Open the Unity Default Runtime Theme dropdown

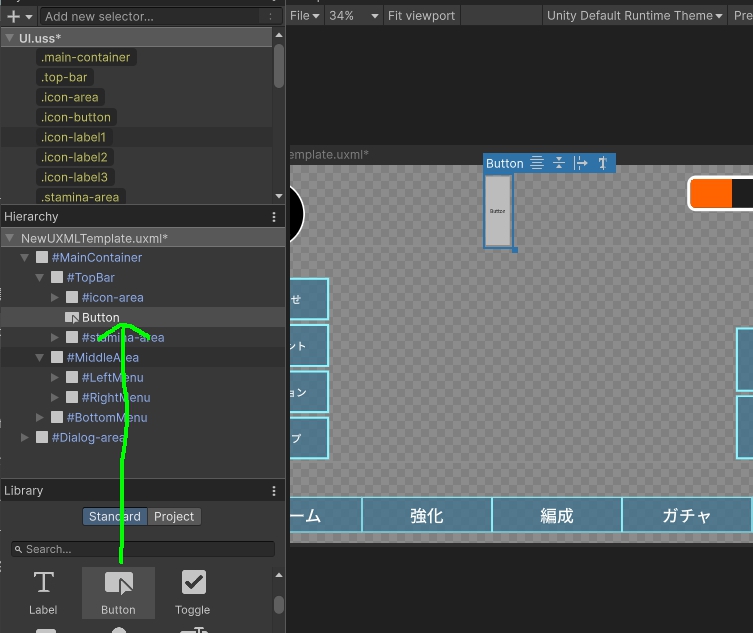pyautogui.click(x=634, y=15)
